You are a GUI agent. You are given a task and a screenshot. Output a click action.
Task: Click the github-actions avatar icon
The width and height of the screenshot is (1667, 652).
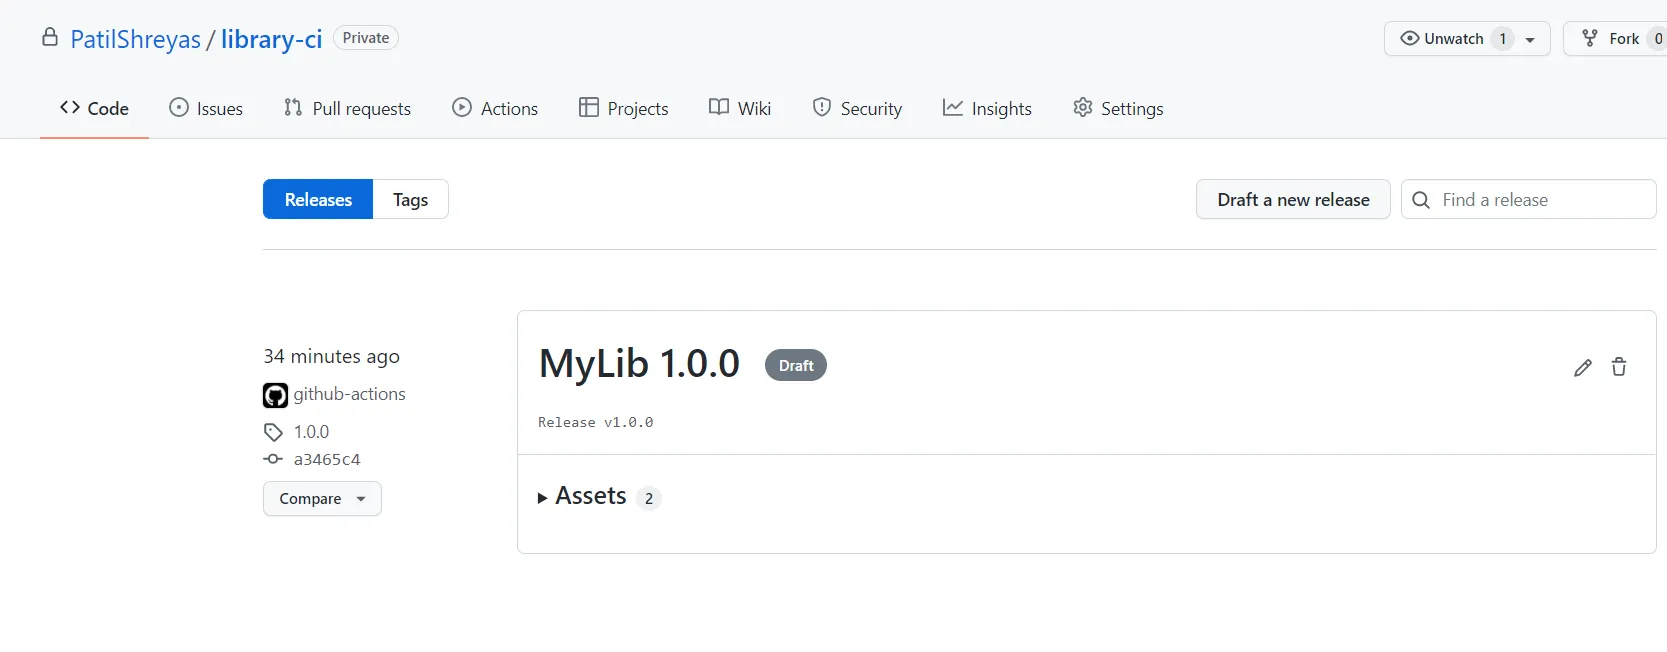(x=275, y=395)
